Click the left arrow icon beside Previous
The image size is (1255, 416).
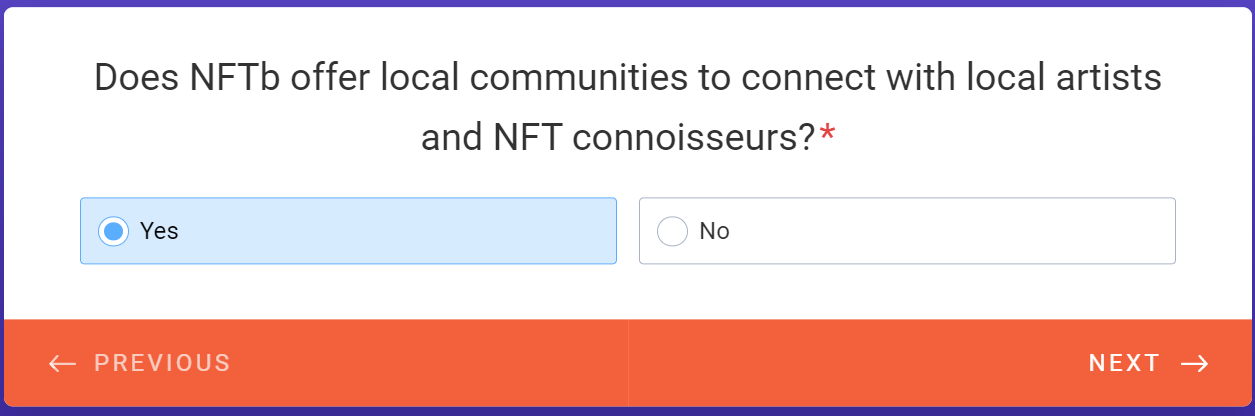coord(62,363)
